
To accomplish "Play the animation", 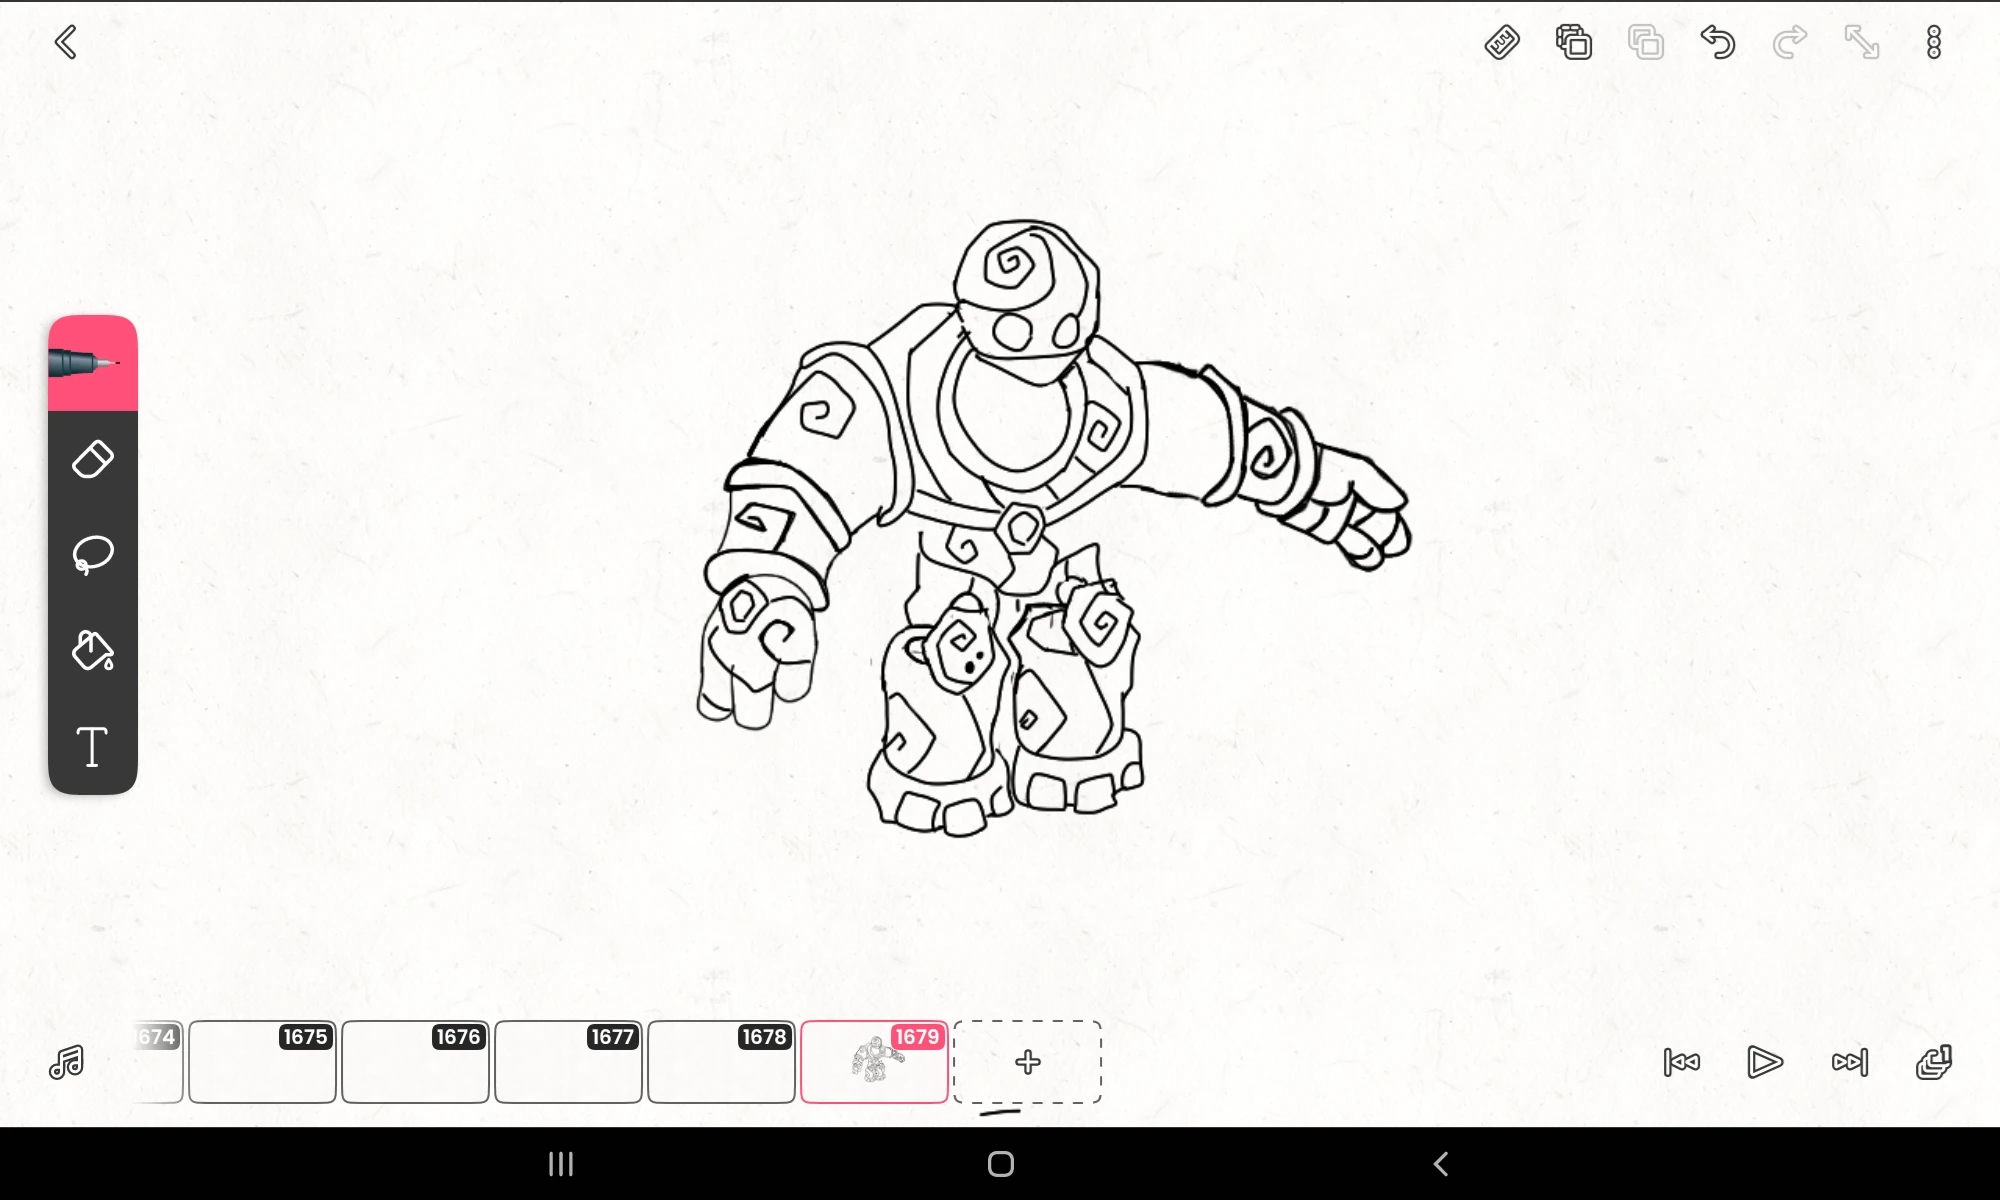I will tap(1764, 1062).
